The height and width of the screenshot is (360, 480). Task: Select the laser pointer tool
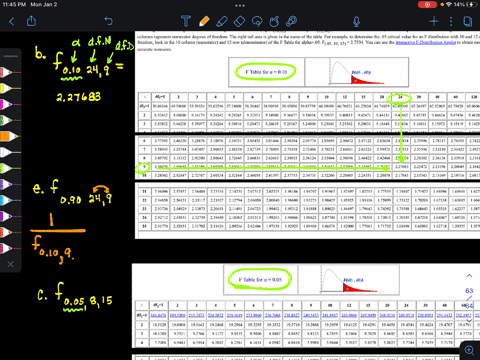pyautogui.click(x=291, y=21)
